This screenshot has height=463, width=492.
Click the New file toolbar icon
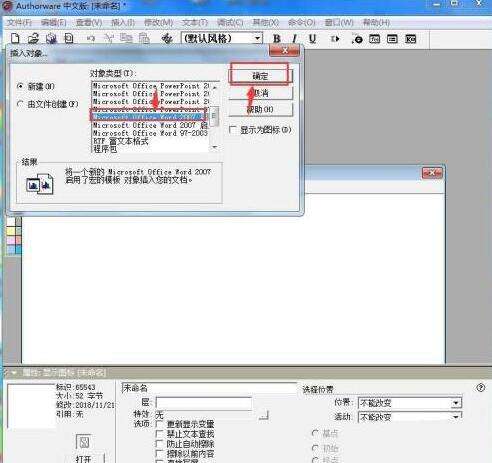pyautogui.click(x=15, y=39)
